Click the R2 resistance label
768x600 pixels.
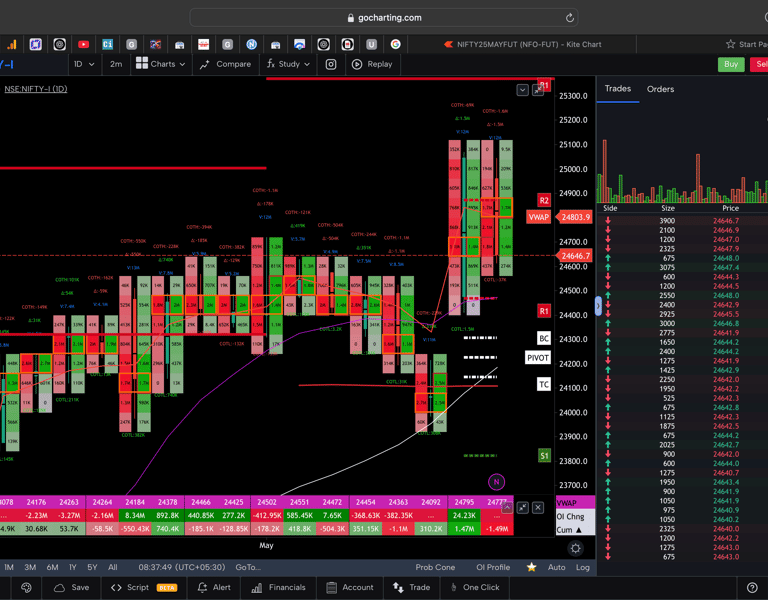[x=544, y=200]
